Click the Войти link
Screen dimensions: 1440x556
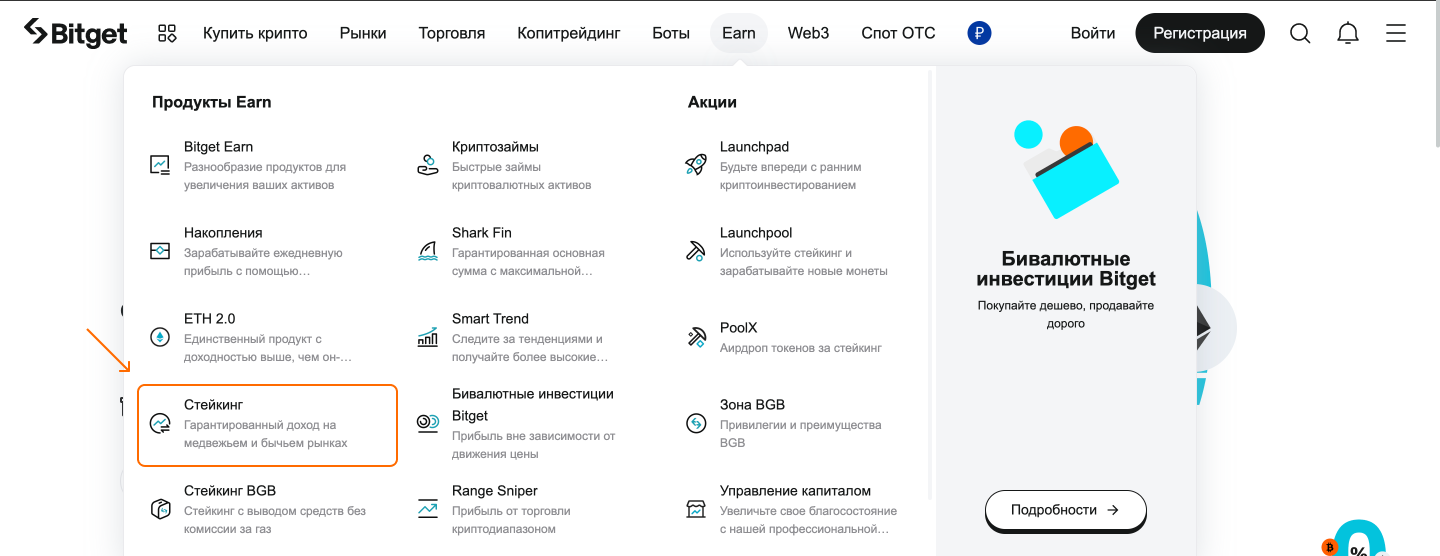coord(1092,33)
